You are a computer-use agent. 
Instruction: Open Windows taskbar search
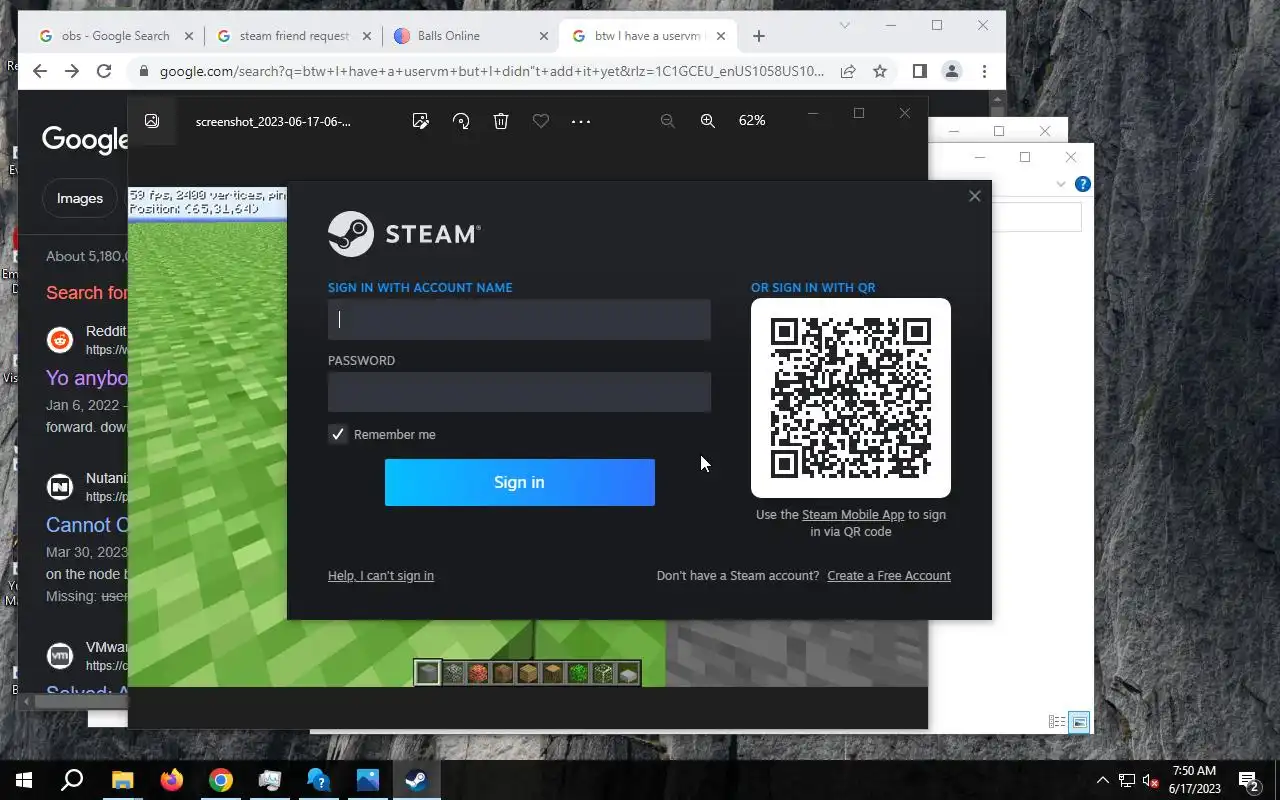point(72,780)
